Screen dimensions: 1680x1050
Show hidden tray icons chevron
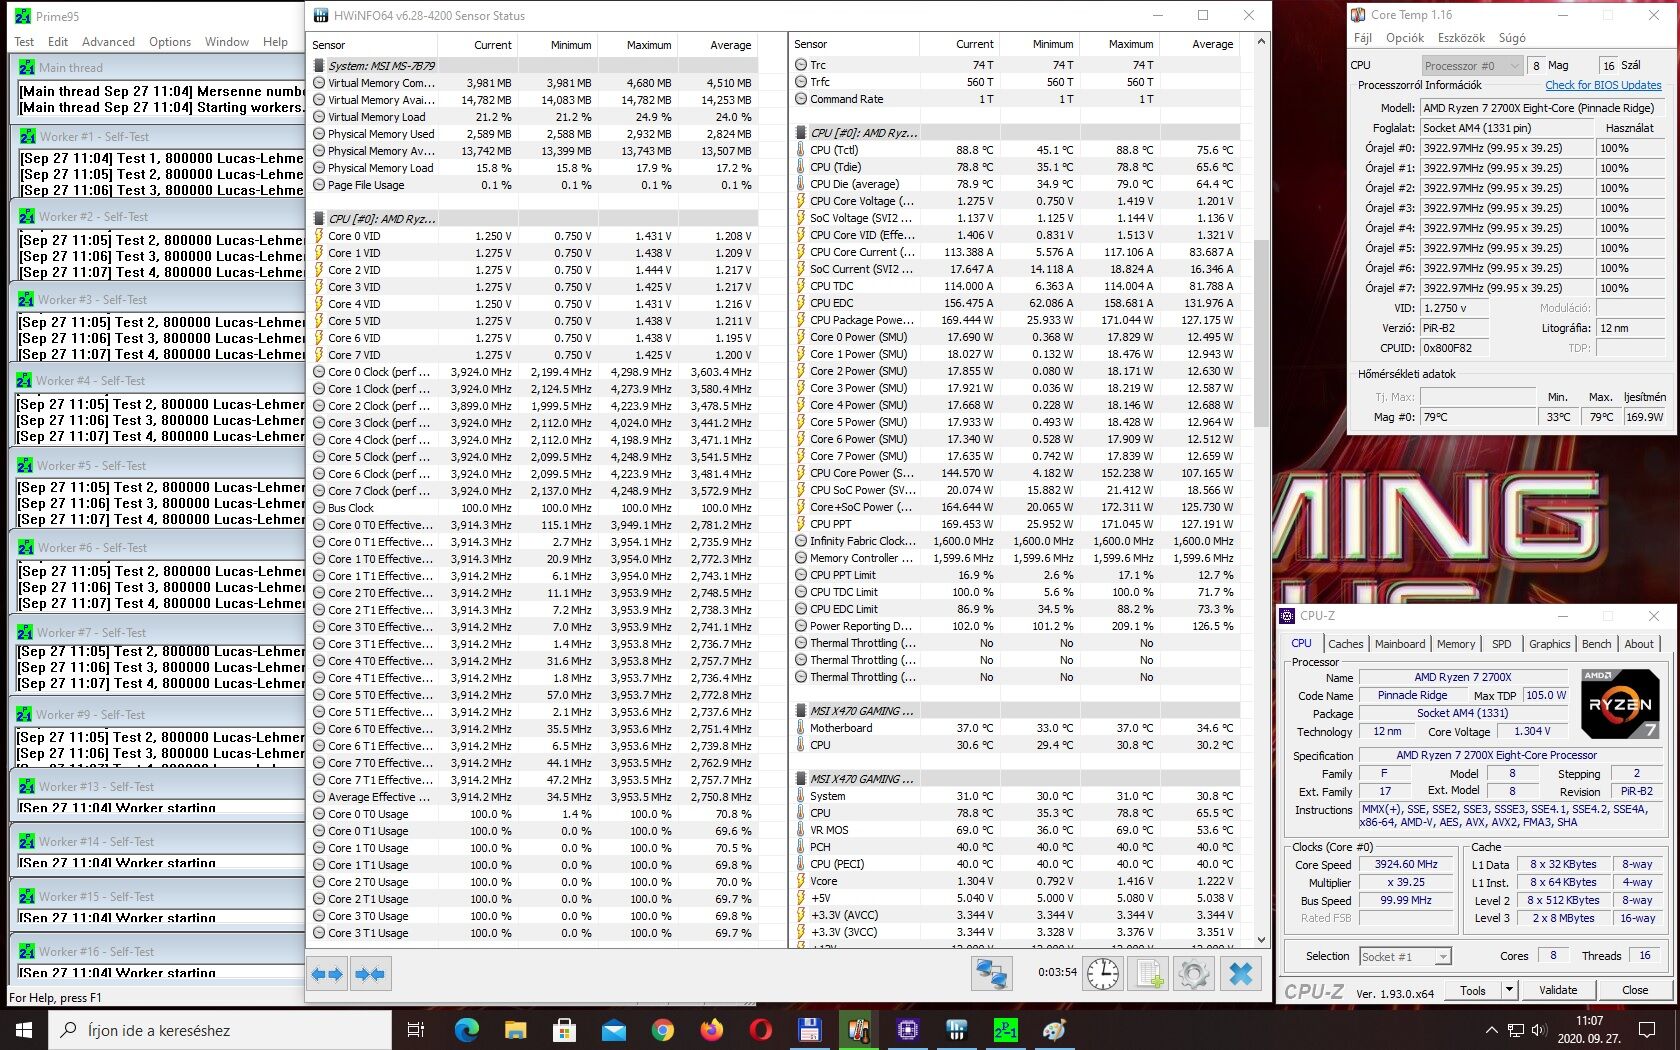pyautogui.click(x=1492, y=1030)
